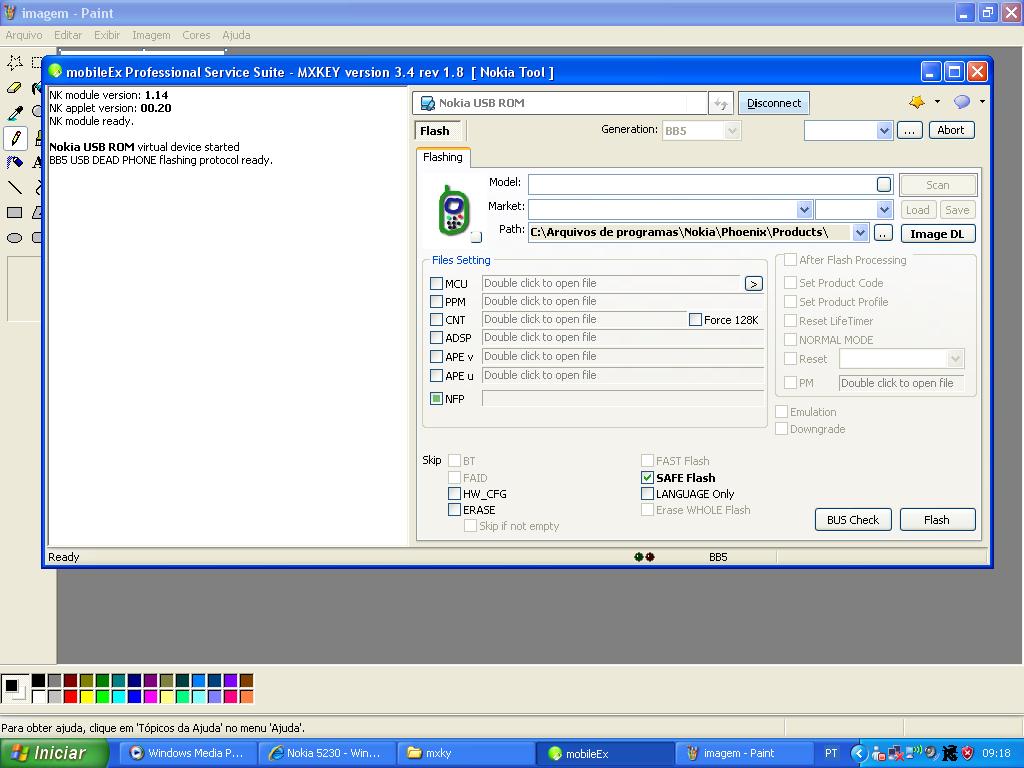Pick the cyan color swatch
This screenshot has height=768, width=1024.
click(x=118, y=696)
